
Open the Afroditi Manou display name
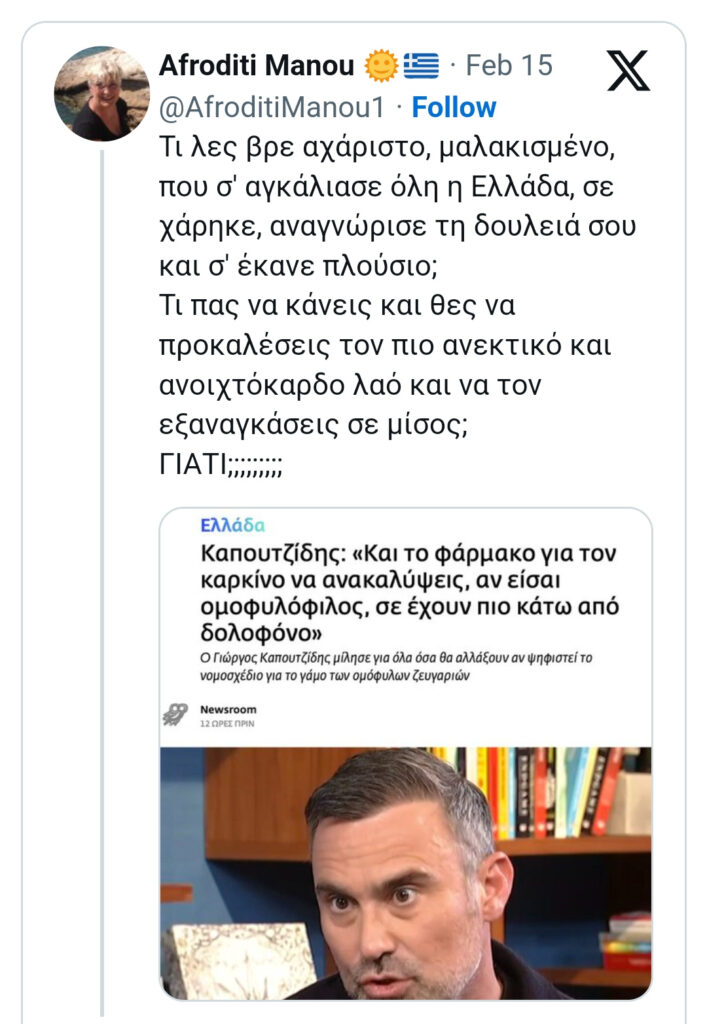pyautogui.click(x=256, y=67)
